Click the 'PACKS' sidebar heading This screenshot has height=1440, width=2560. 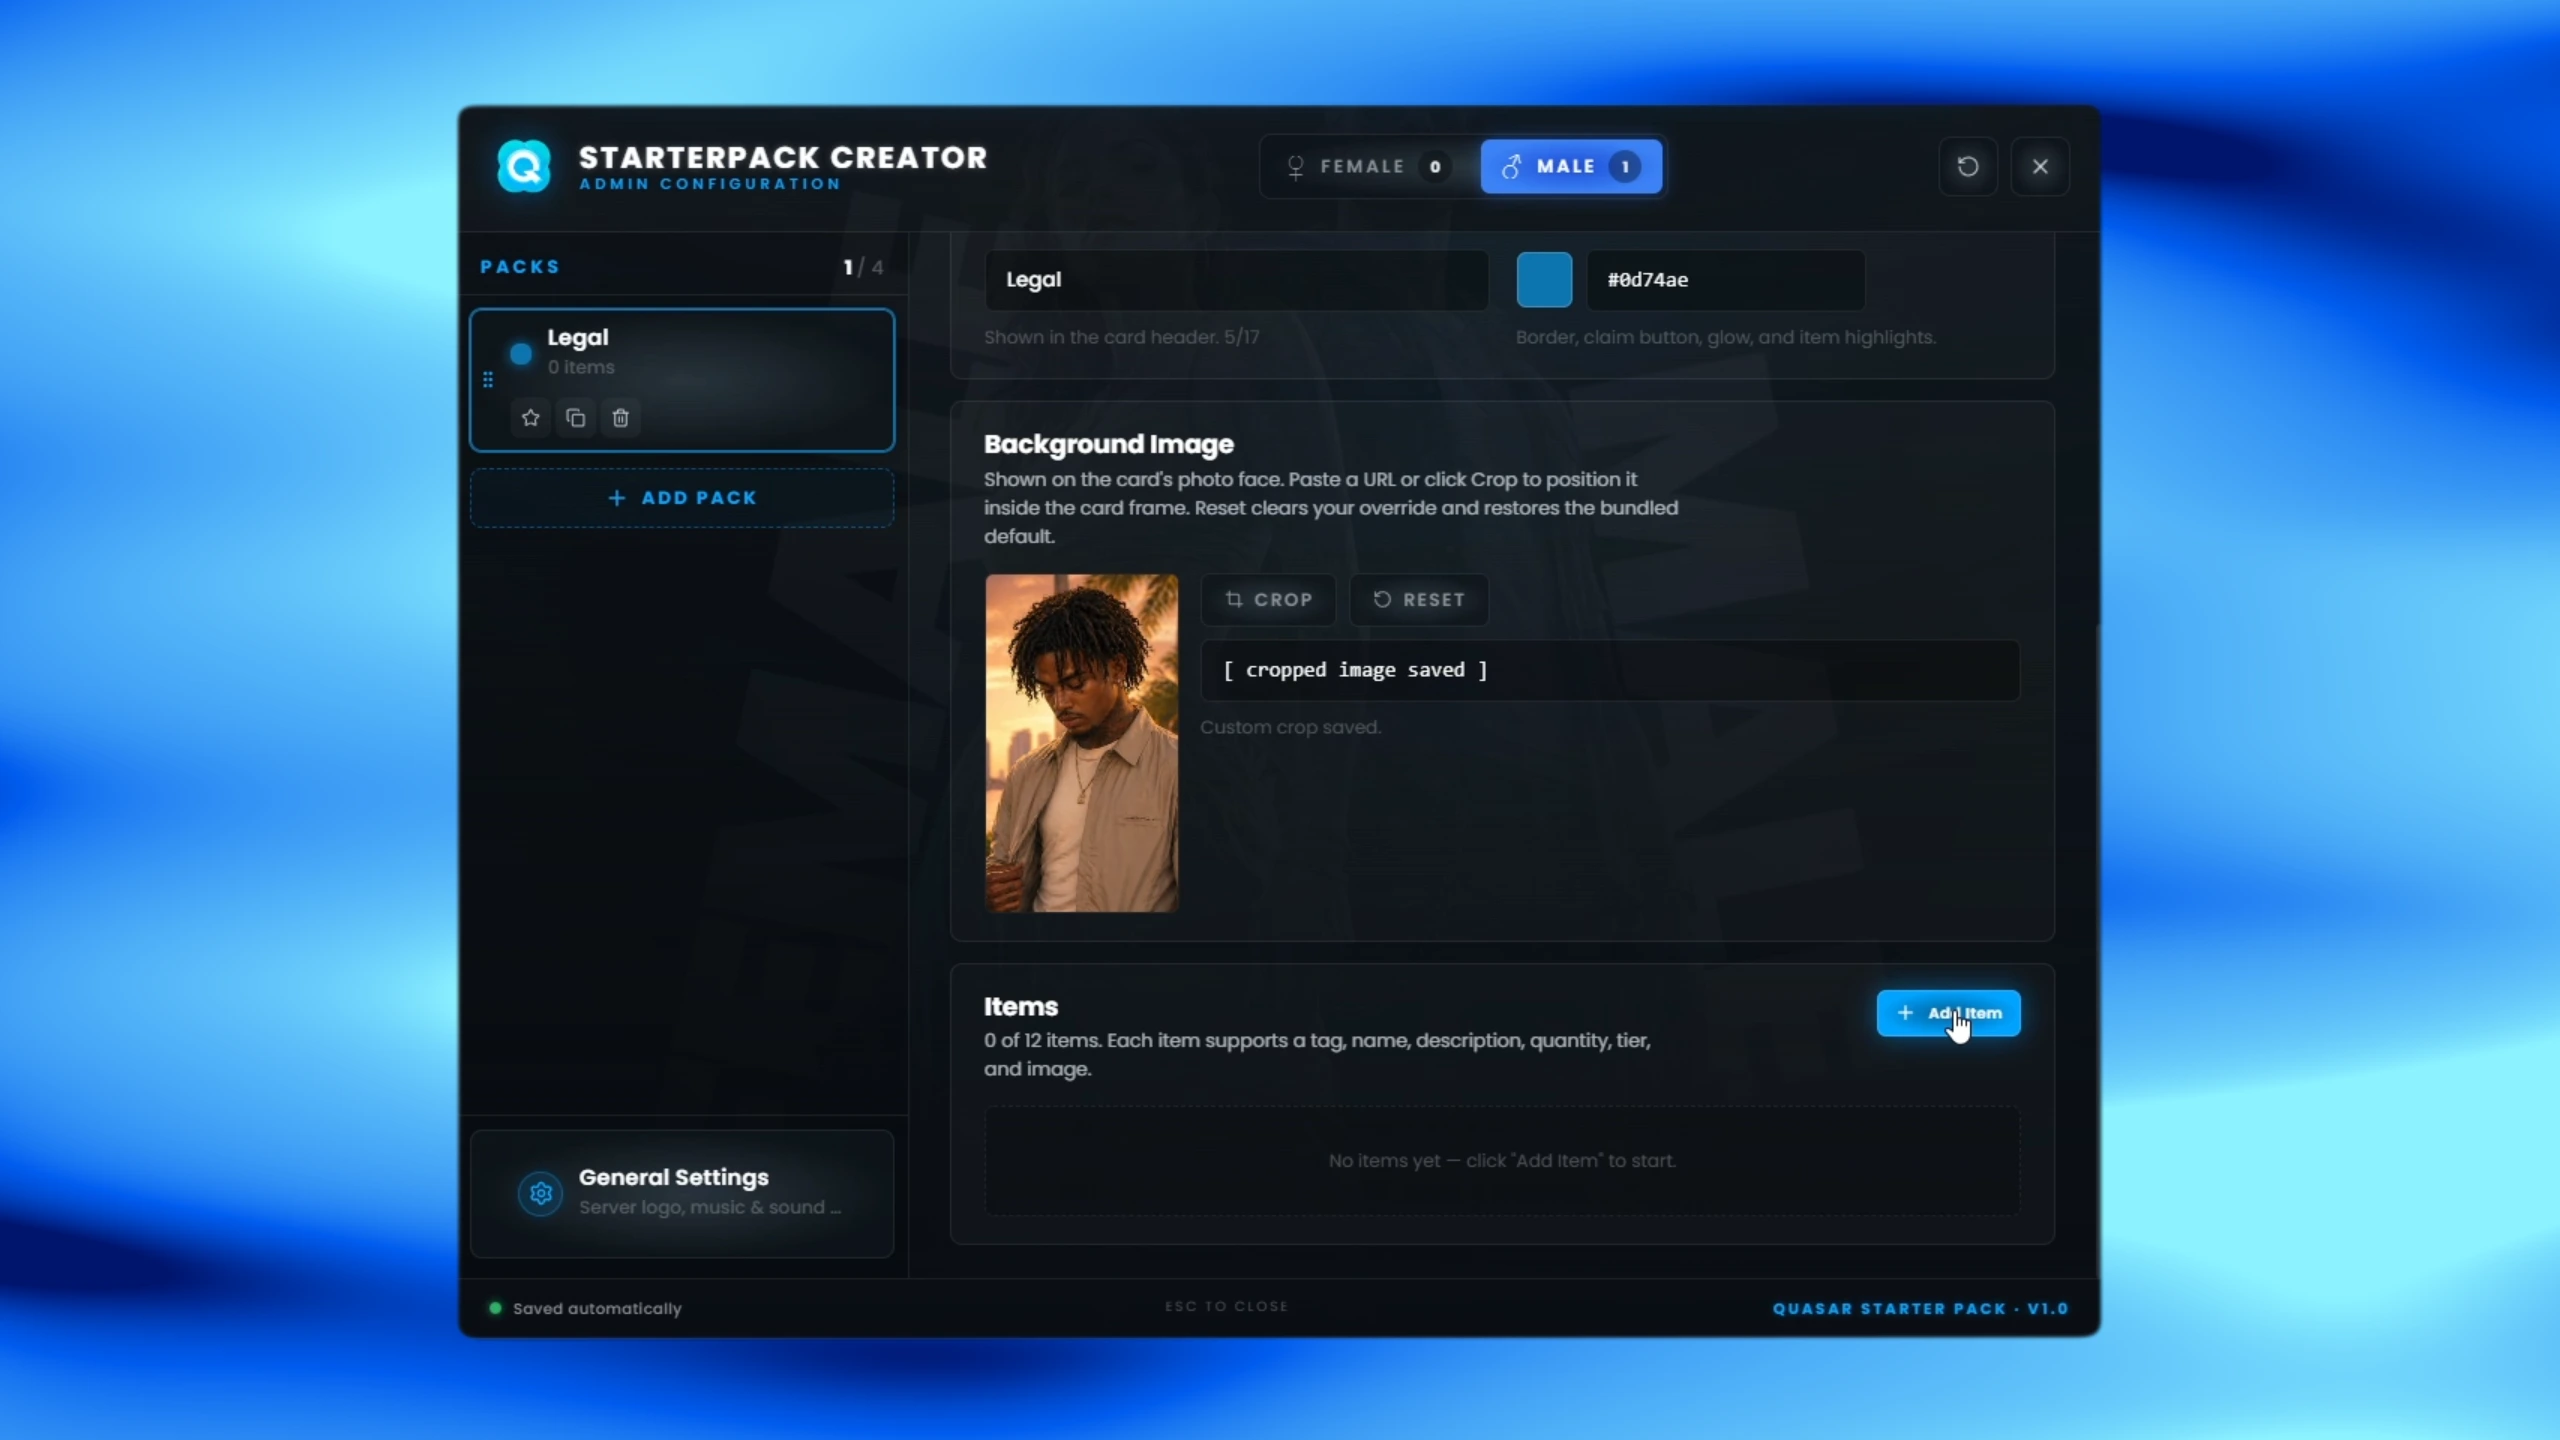[520, 267]
